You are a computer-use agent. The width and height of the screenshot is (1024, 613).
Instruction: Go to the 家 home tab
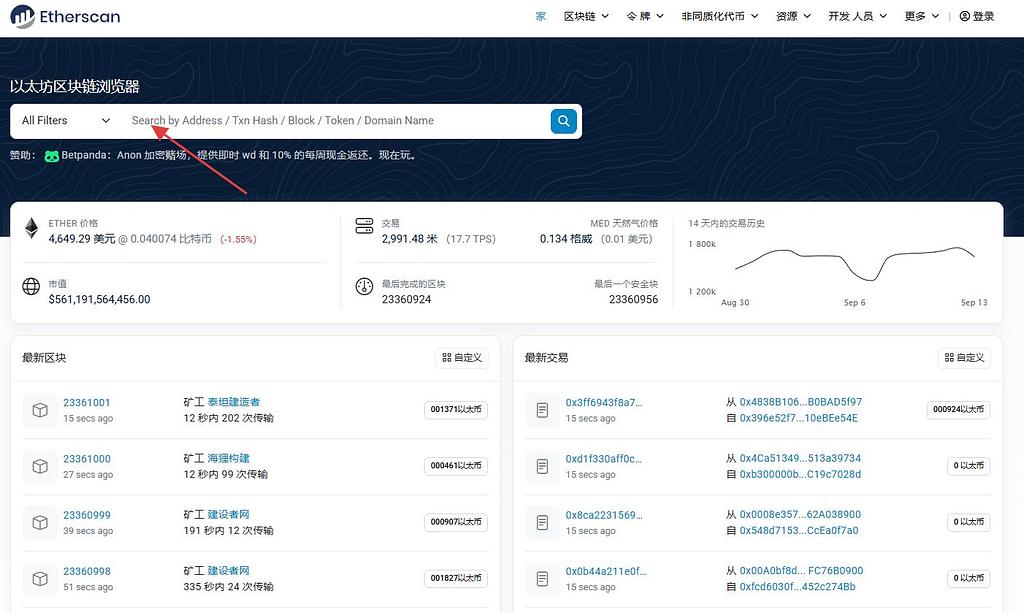[x=541, y=17]
